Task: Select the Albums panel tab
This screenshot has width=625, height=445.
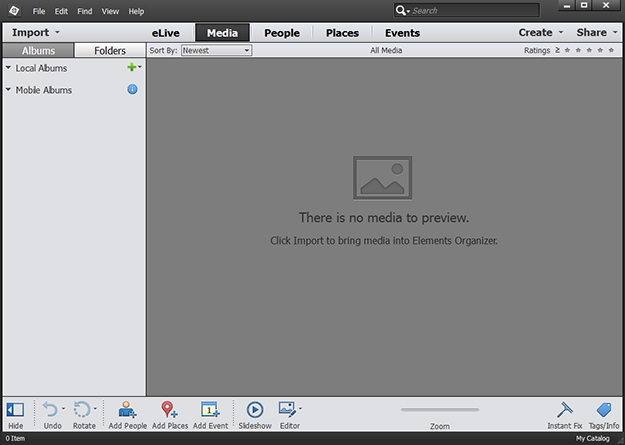Action: [38, 51]
